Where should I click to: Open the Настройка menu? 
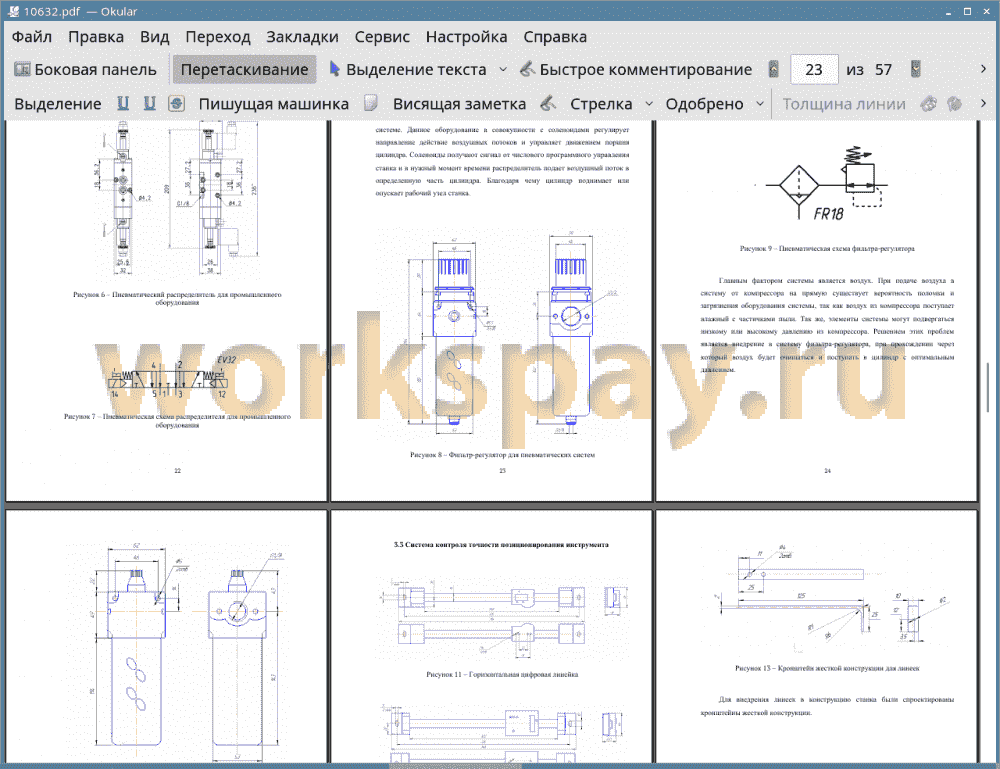466,37
